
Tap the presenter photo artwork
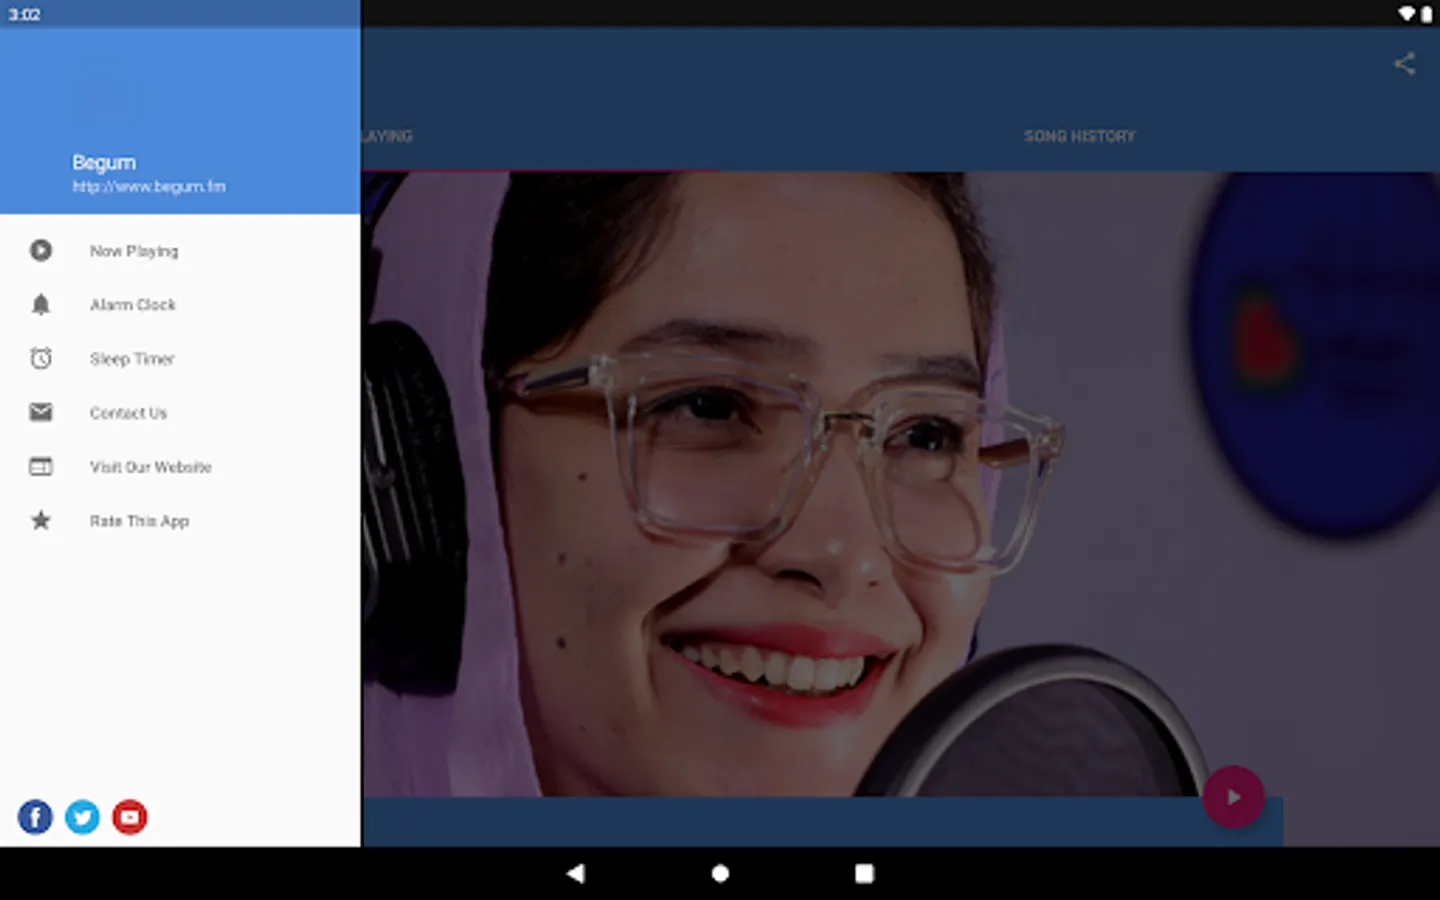pyautogui.click(x=900, y=485)
